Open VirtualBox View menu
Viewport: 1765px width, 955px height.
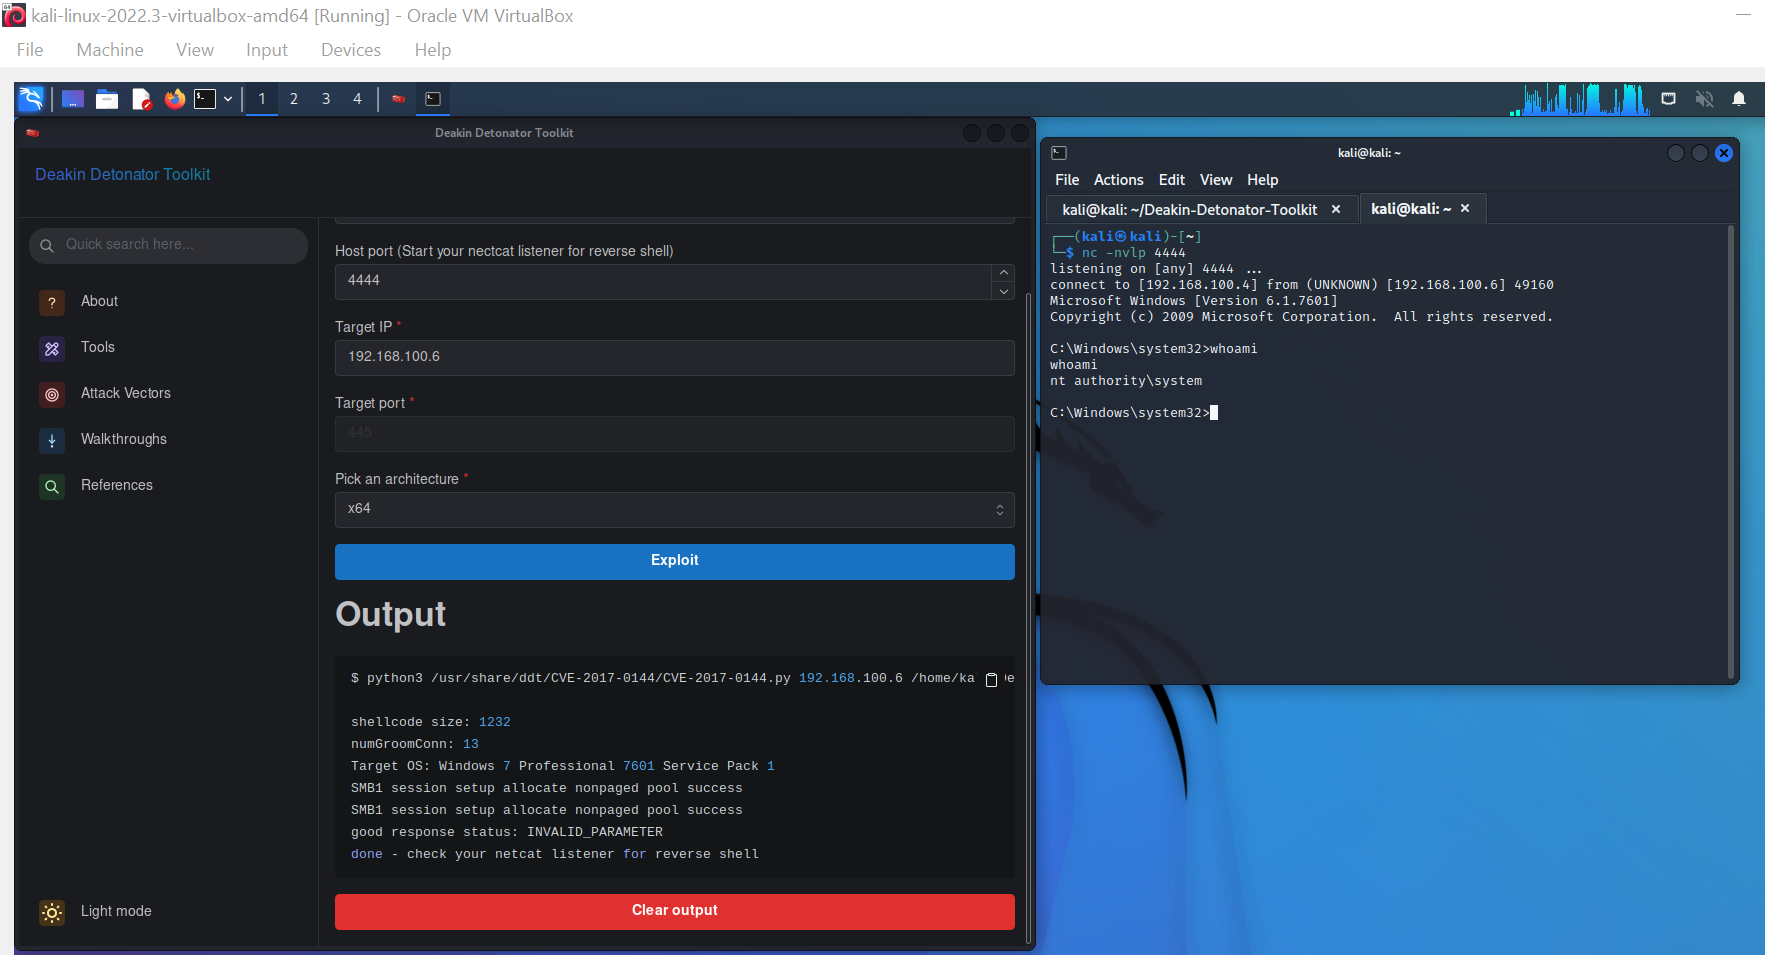tap(195, 50)
